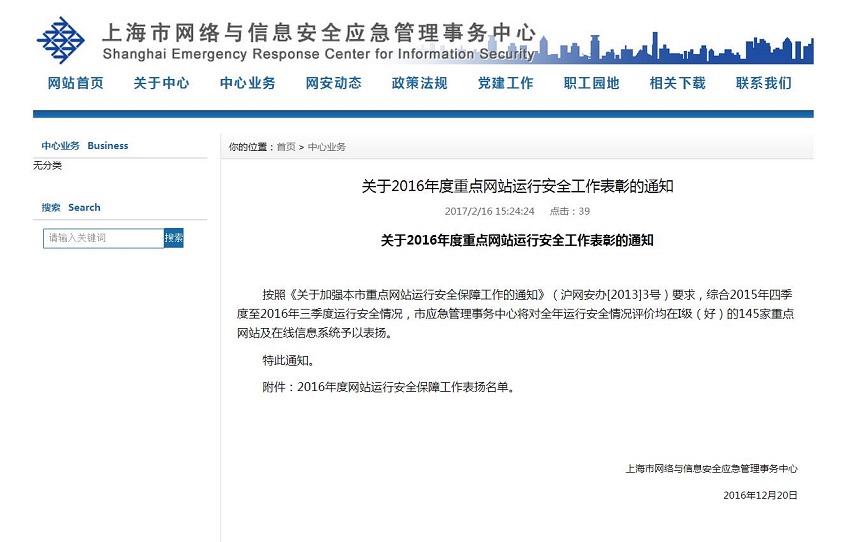Screen dimensions: 850x542
Task: Click the 特此通知。 line
Action: [x=288, y=360]
